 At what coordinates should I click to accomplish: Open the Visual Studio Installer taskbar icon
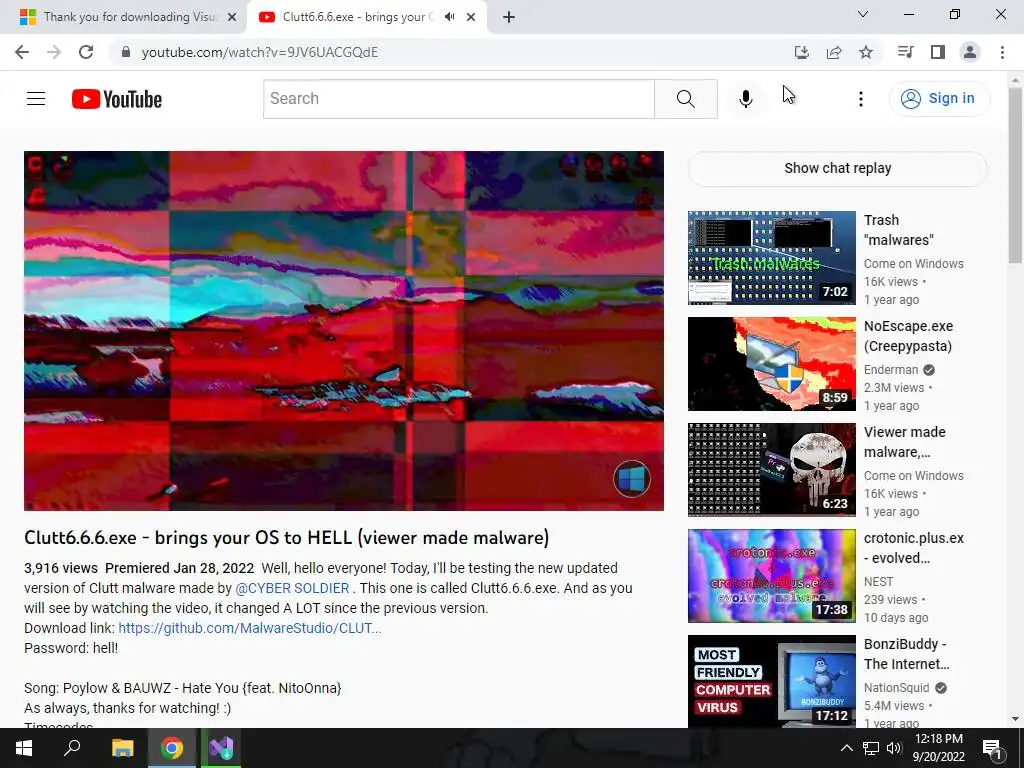tap(221, 748)
